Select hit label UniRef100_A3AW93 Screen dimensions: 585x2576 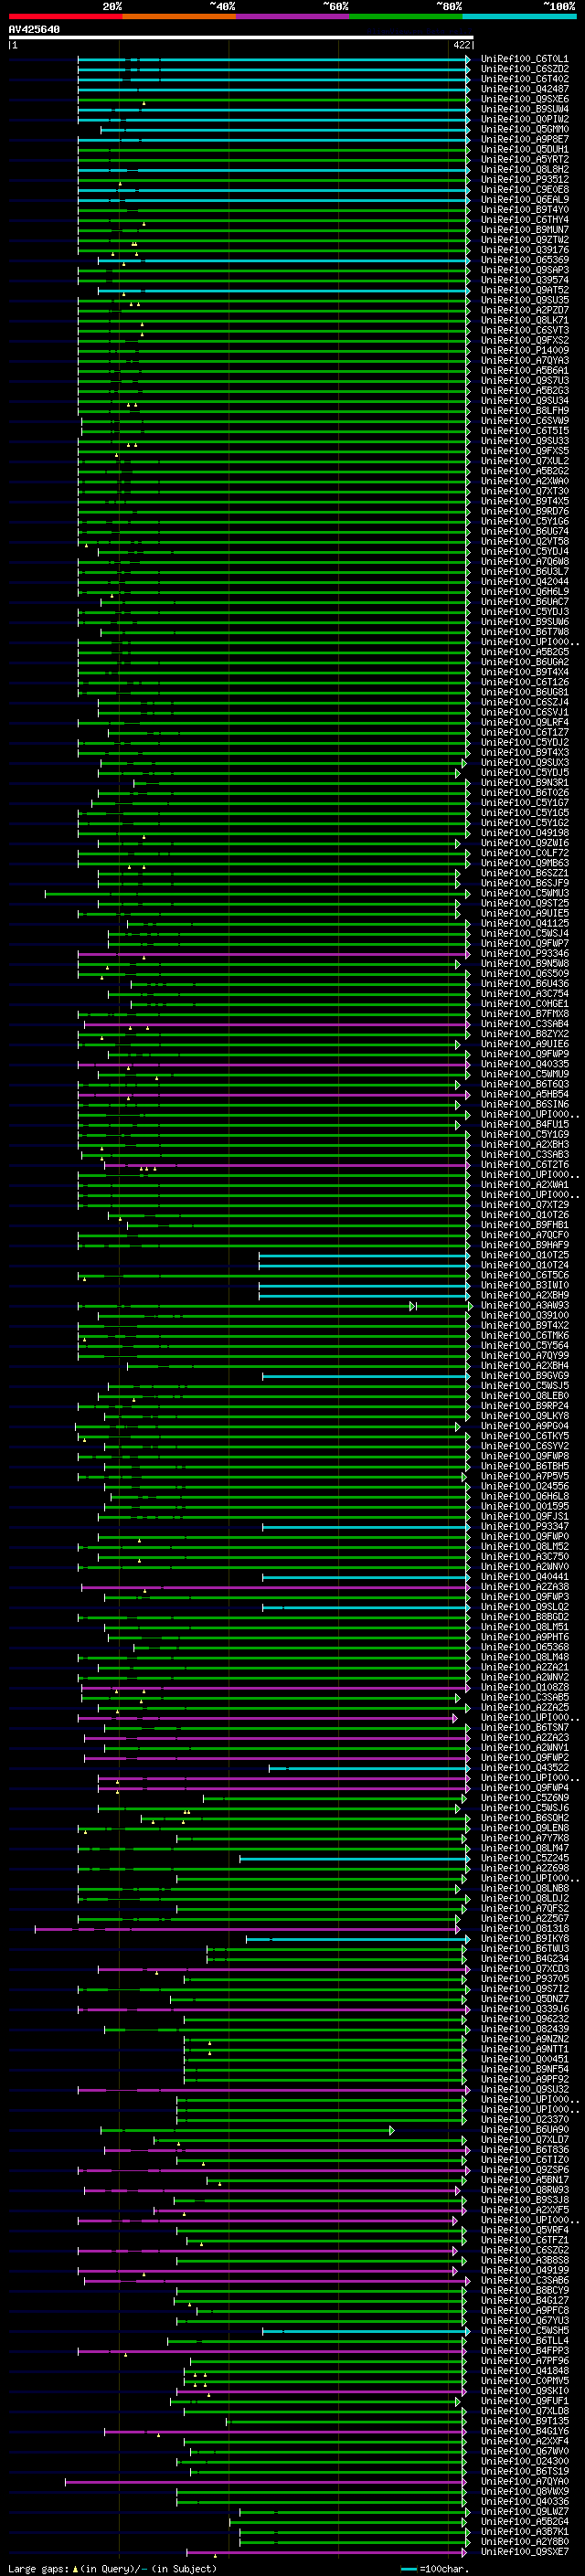click(524, 1305)
